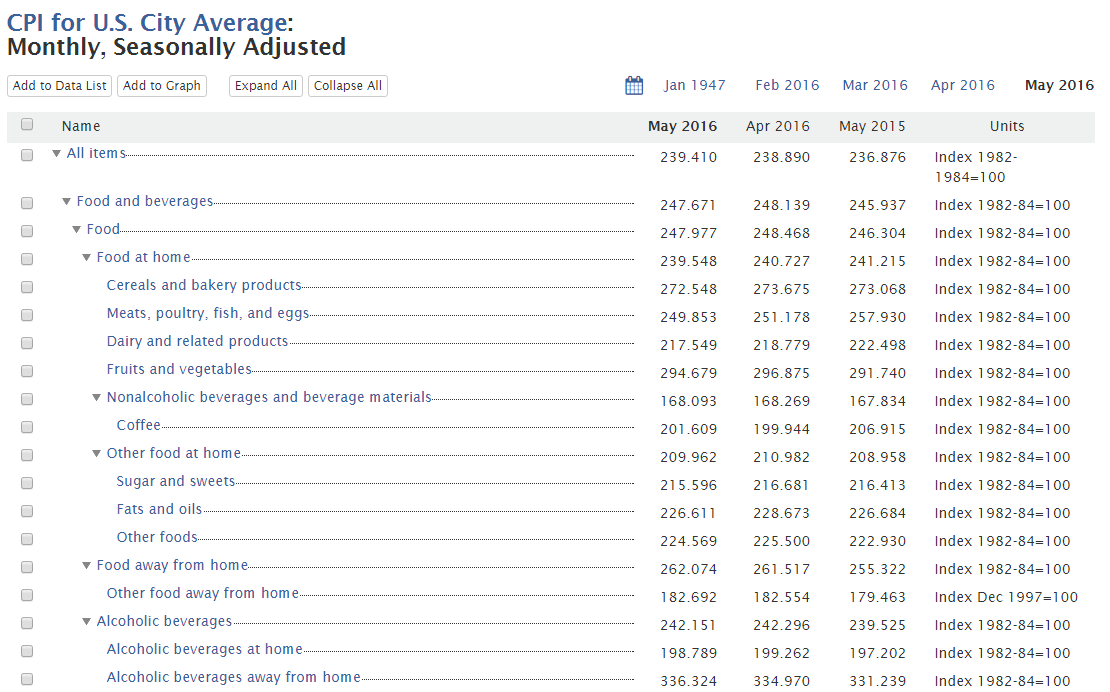The image size is (1110, 692).
Task: Tick the checkbox for Coffee row
Action: [27, 427]
